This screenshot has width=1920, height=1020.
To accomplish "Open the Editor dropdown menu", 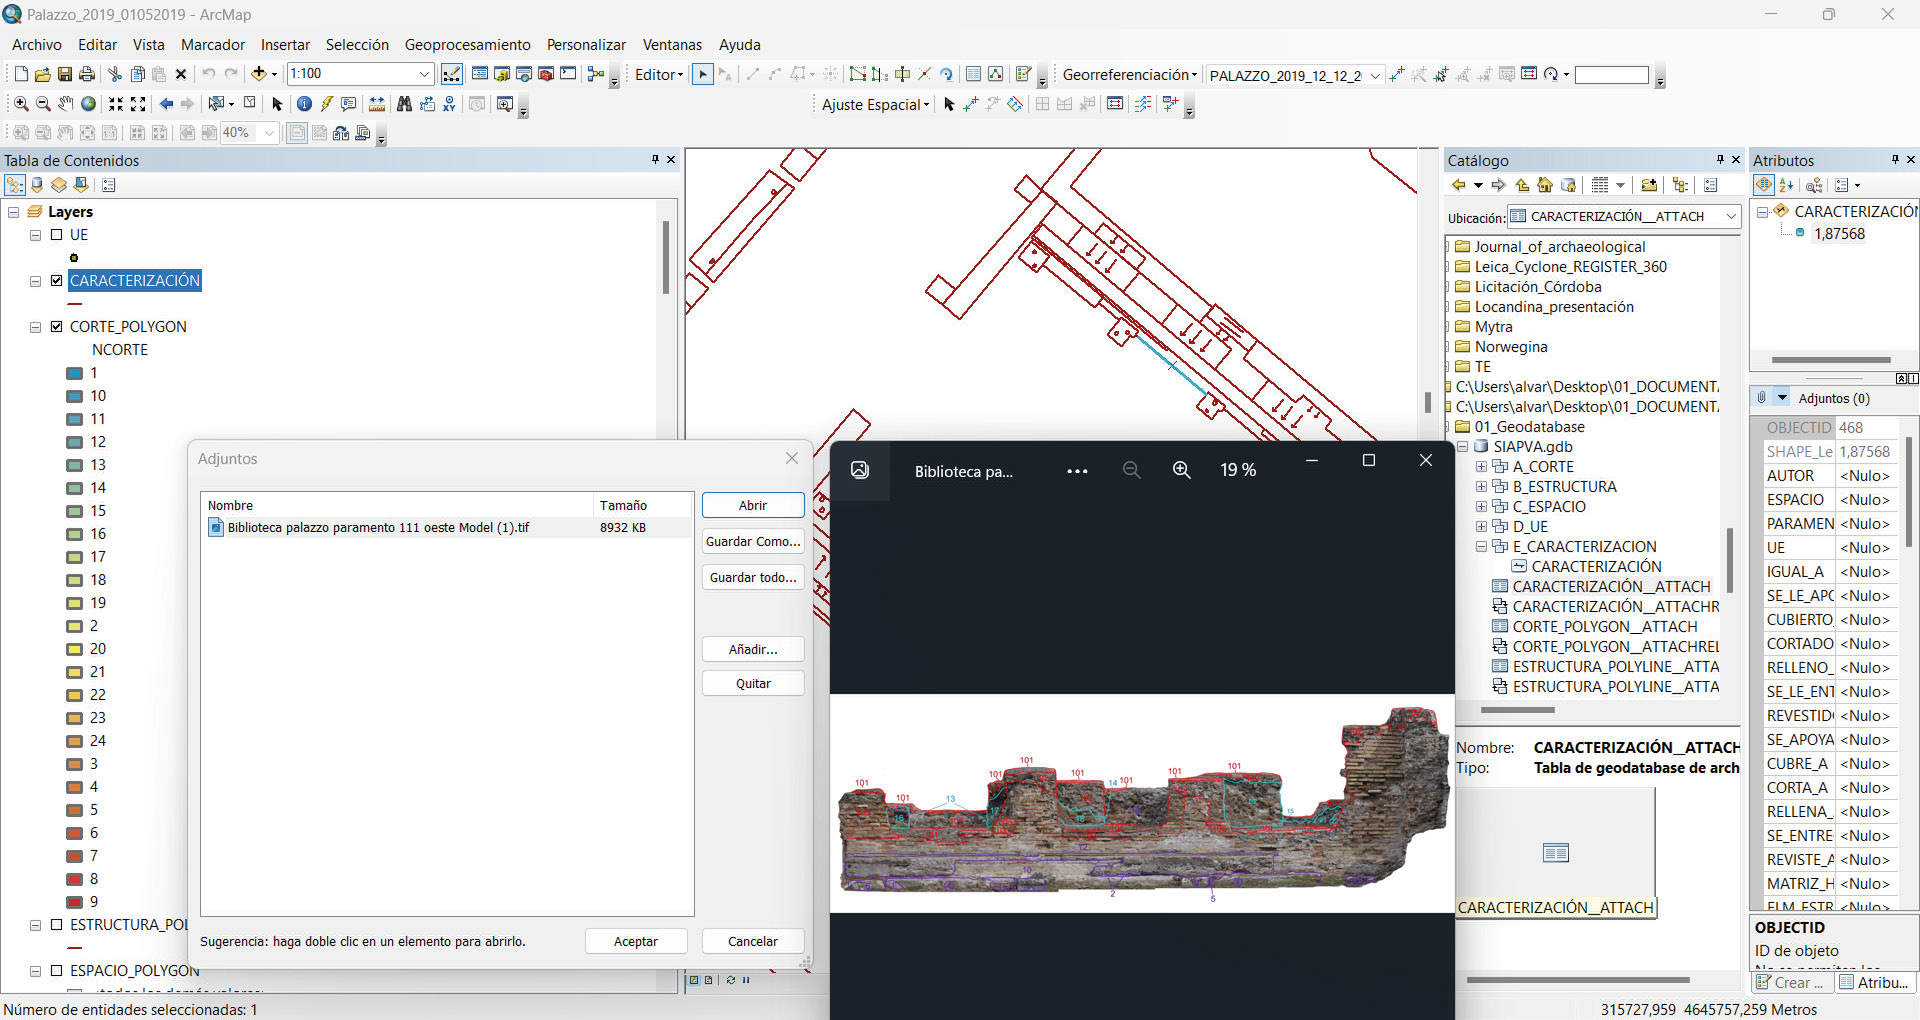I will (x=659, y=75).
